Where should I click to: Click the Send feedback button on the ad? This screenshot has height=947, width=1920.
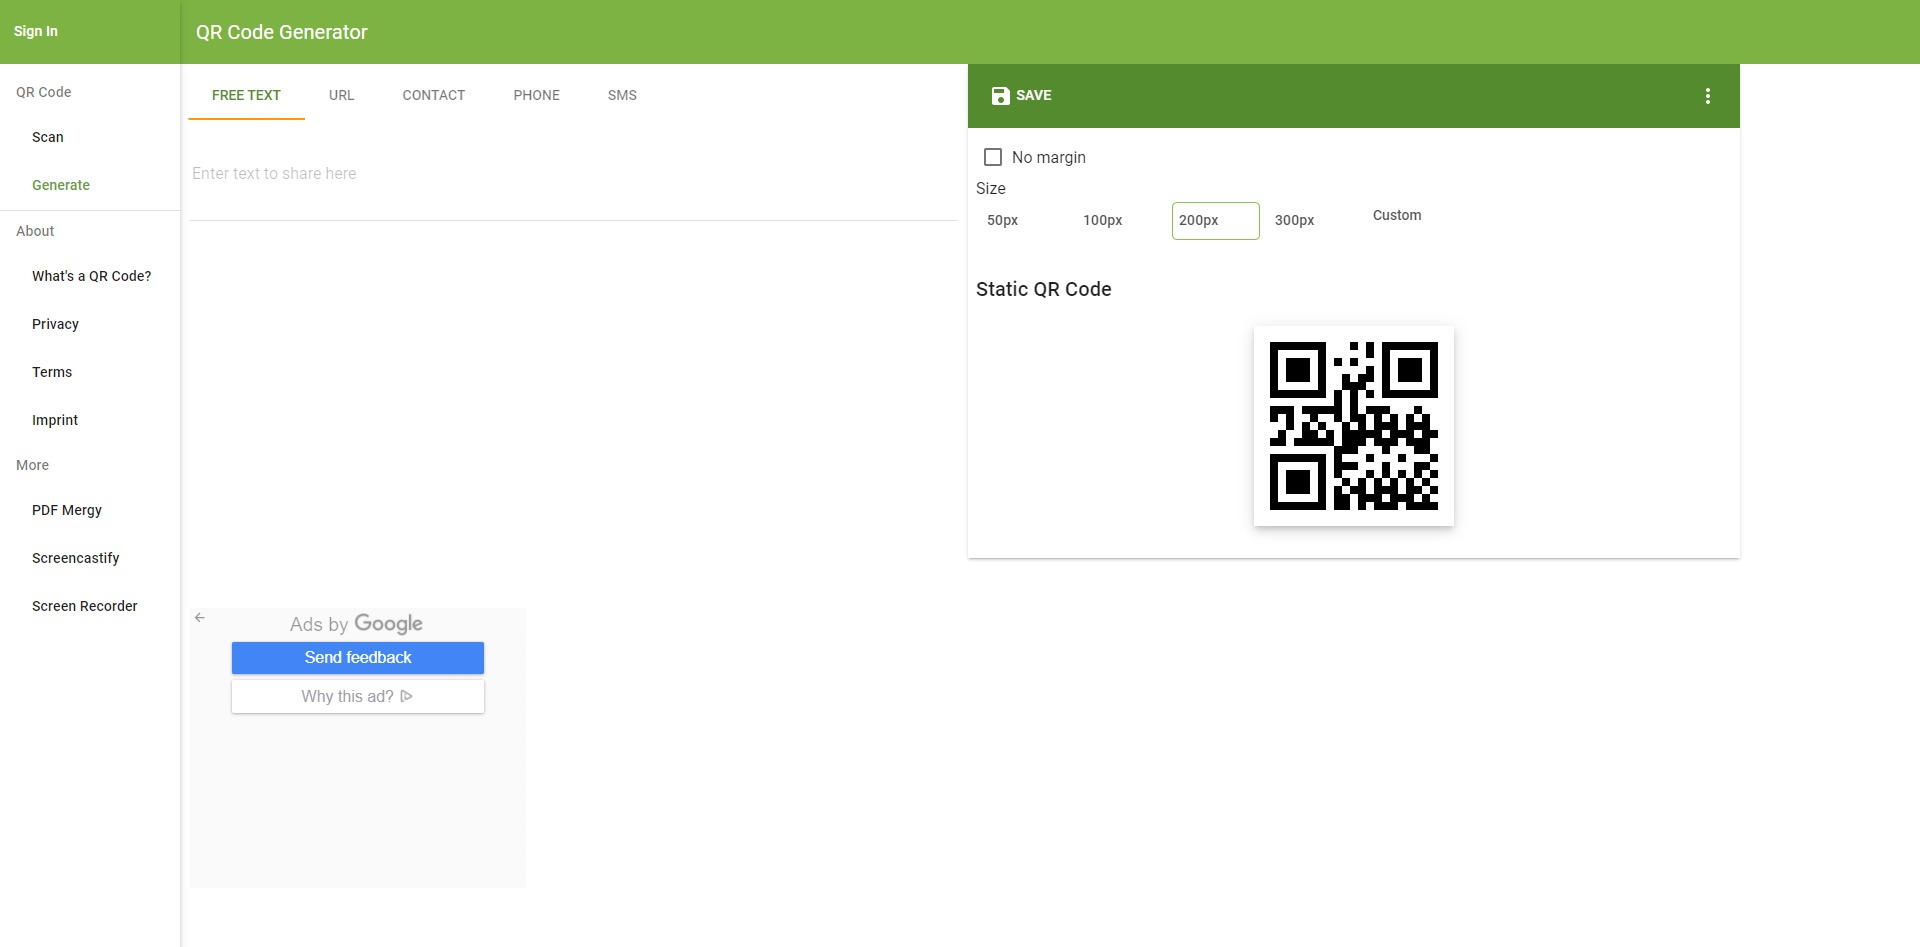[357, 657]
